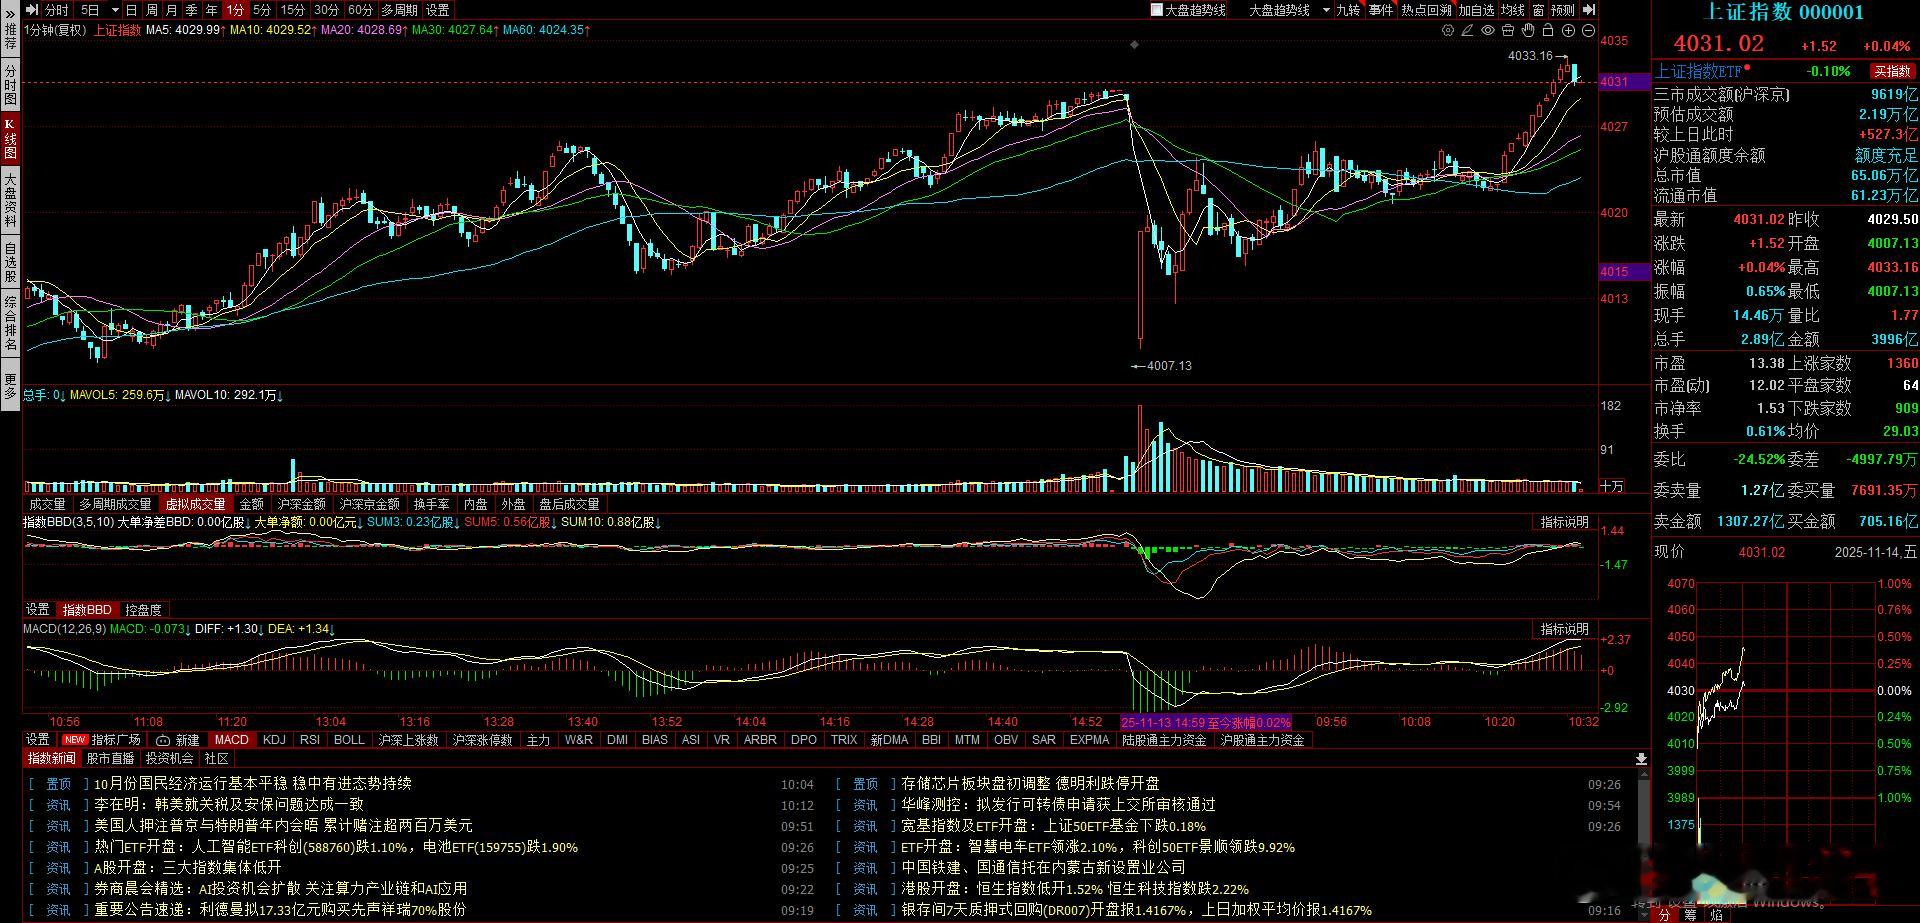Select the 30分 period
This screenshot has height=923, width=1920.
point(327,10)
